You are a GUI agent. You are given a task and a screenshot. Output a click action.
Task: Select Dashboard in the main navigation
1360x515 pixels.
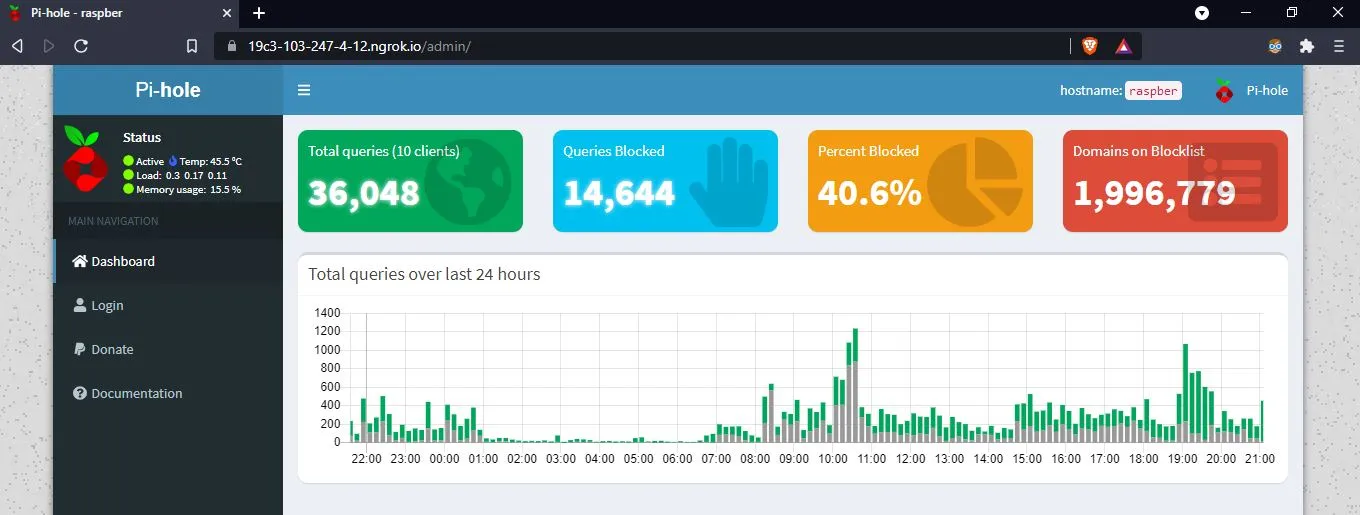point(122,261)
